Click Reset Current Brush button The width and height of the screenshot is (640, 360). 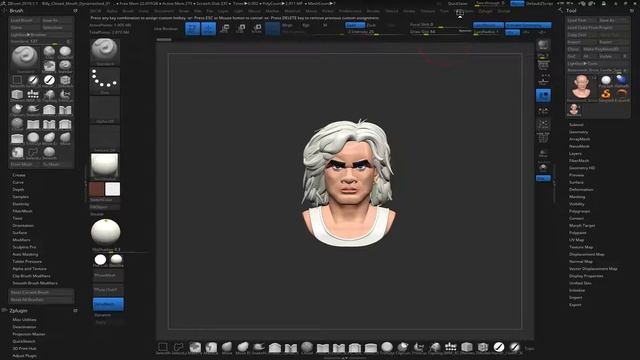(41, 292)
